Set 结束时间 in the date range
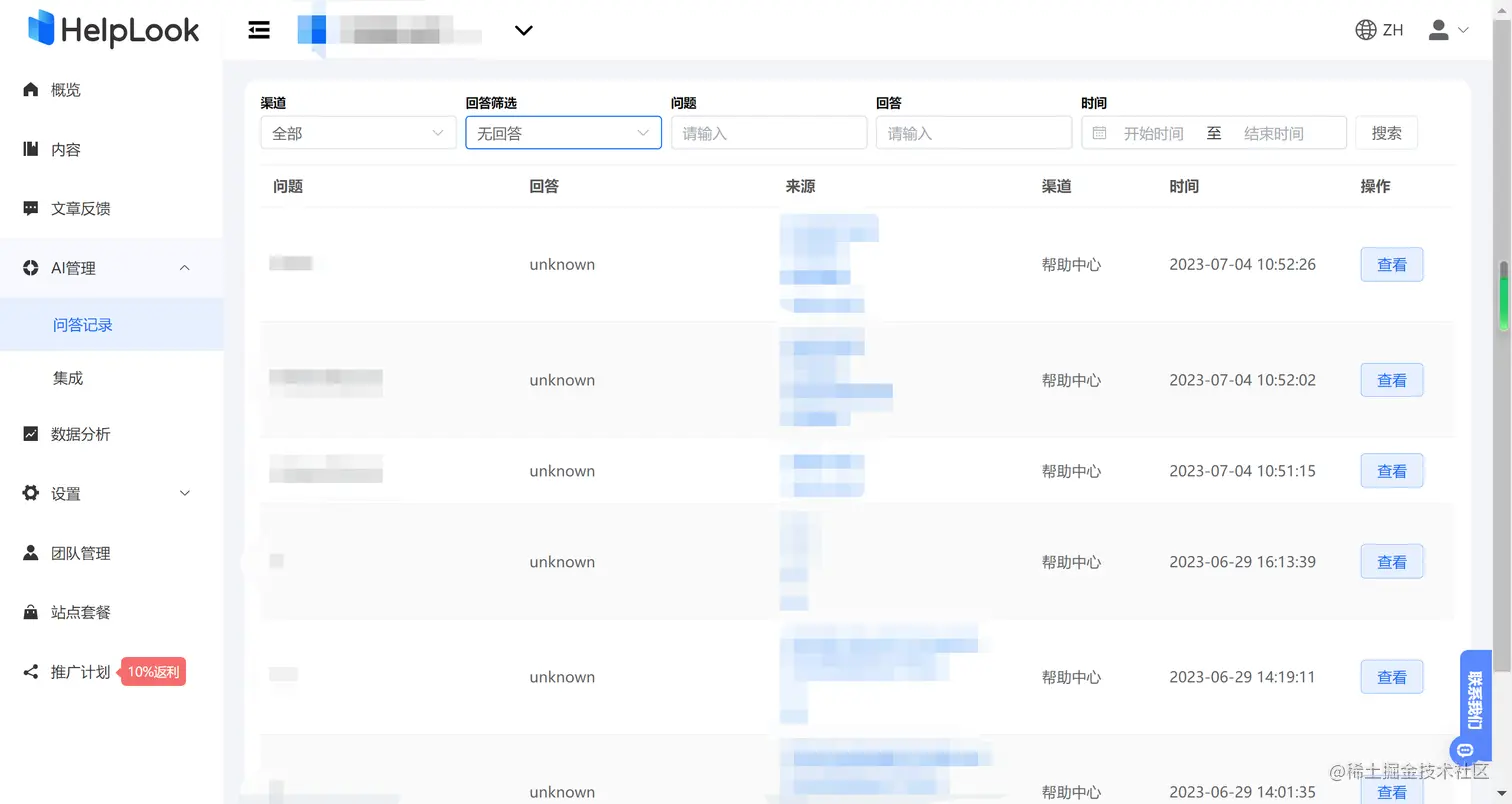1512x804 pixels. [1273, 133]
